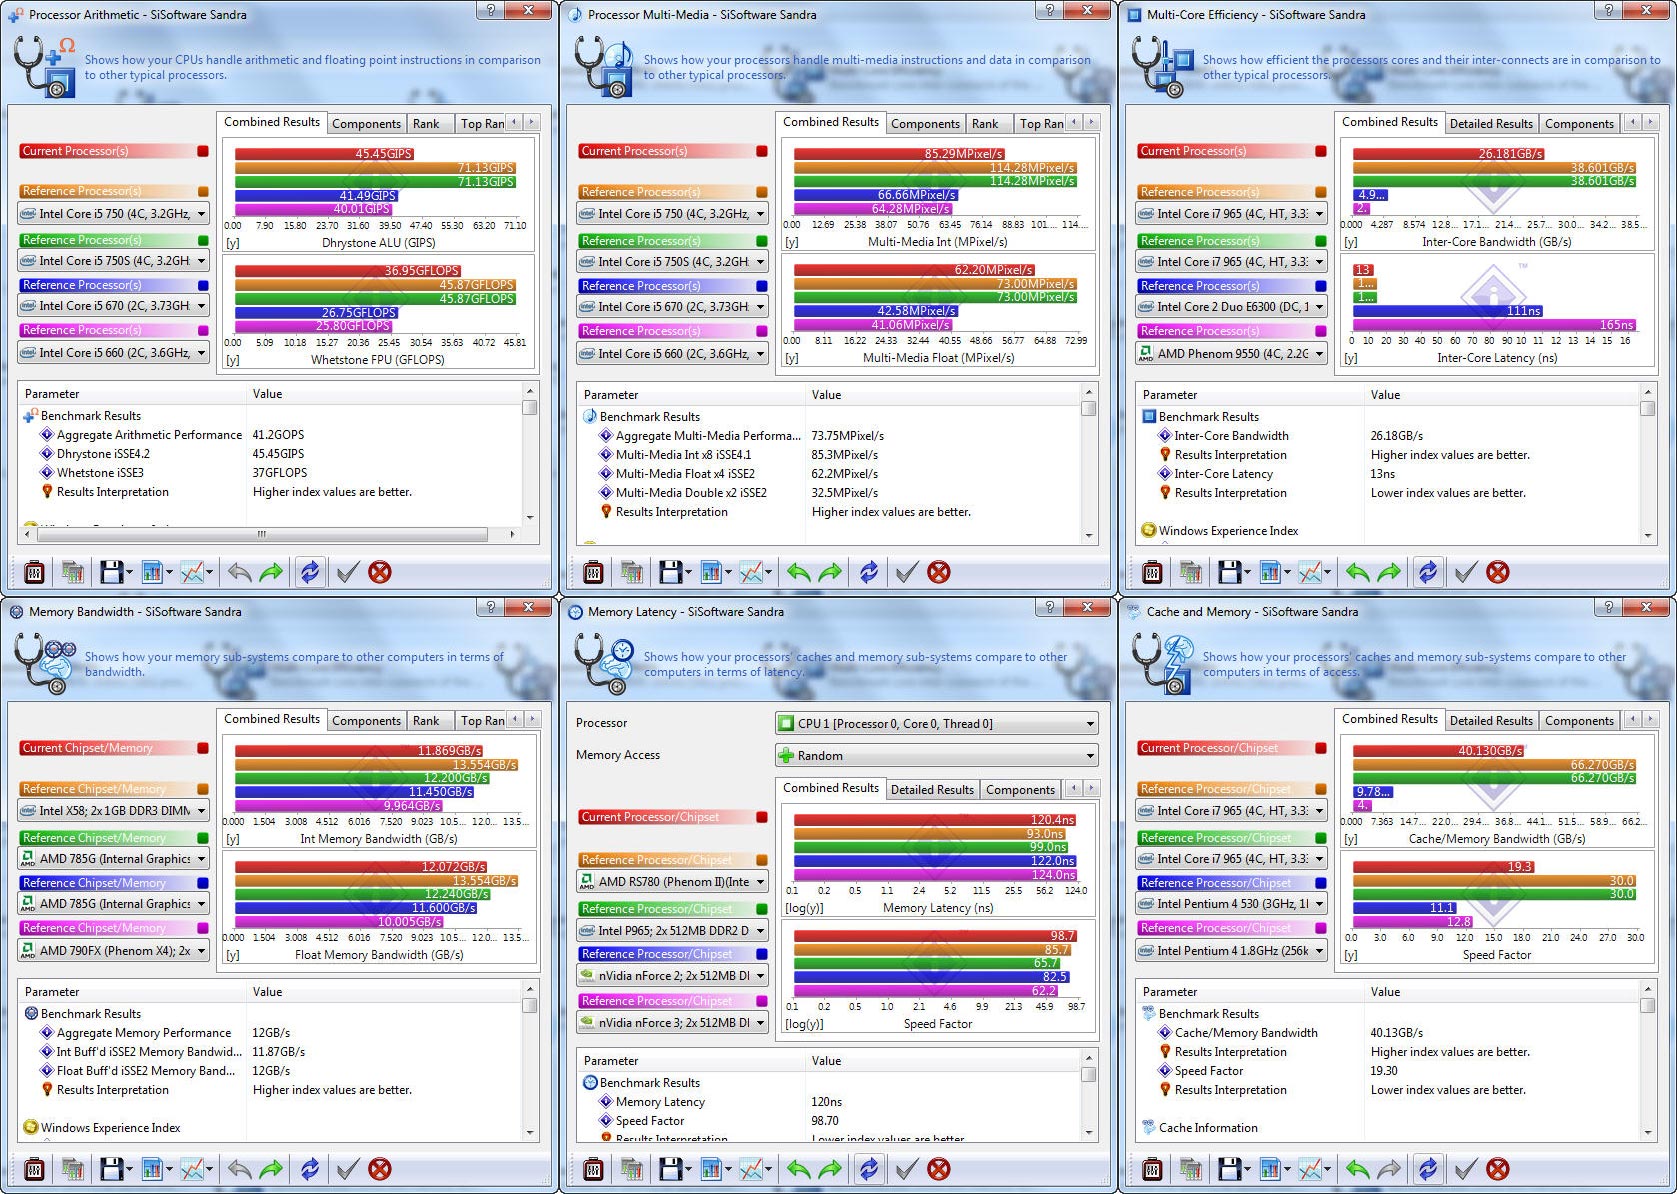The height and width of the screenshot is (1194, 1677).
Task: Open Components tab in Cache and Memory window
Action: [1579, 721]
